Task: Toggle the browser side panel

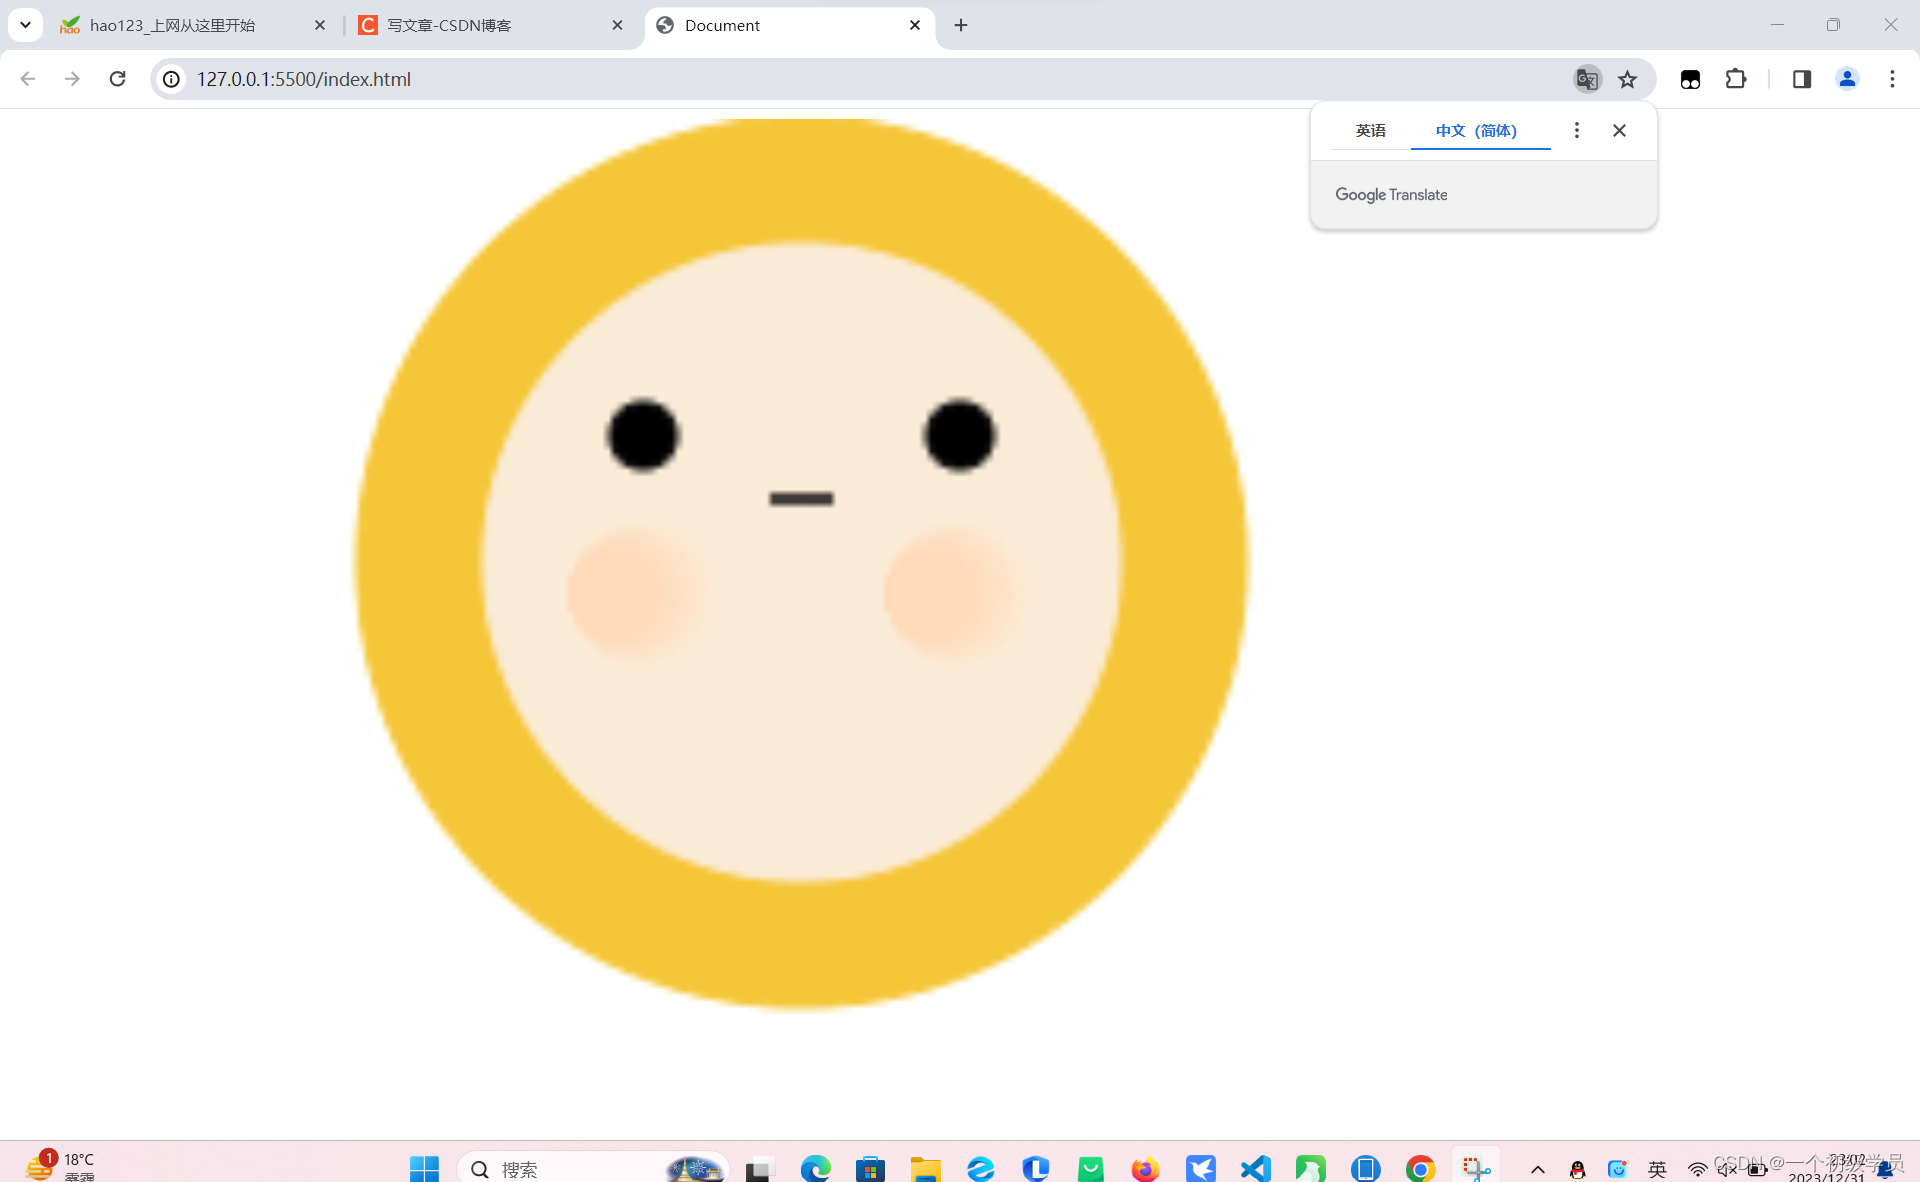Action: pyautogui.click(x=1802, y=79)
